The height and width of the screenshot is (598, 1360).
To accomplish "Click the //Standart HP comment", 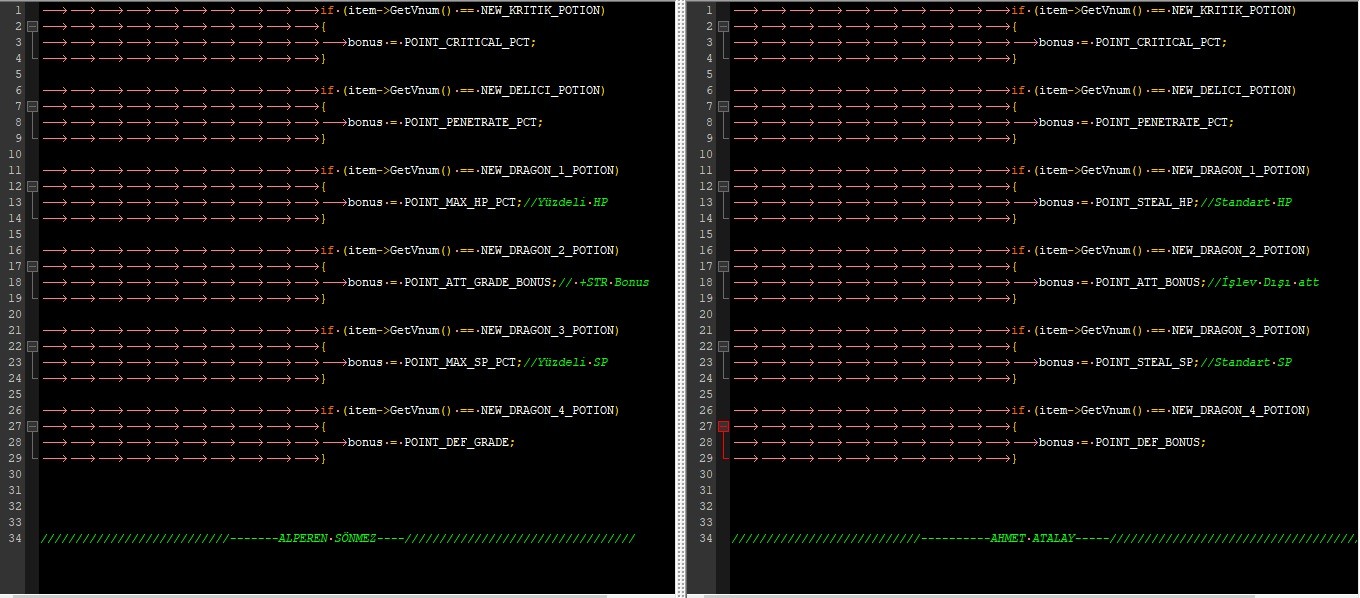I will (1248, 202).
